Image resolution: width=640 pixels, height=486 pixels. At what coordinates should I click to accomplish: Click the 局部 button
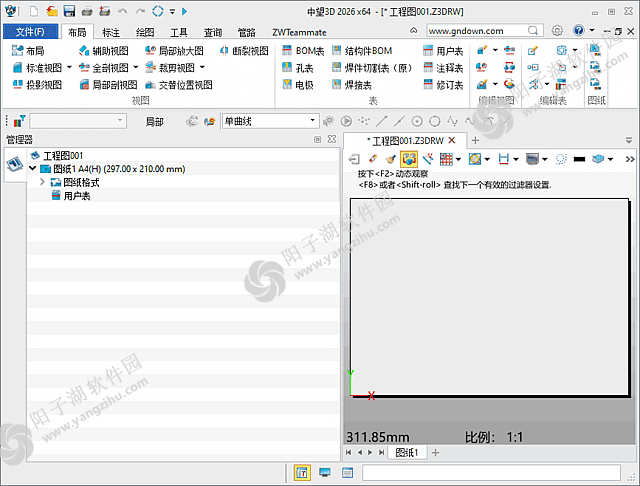coord(154,121)
